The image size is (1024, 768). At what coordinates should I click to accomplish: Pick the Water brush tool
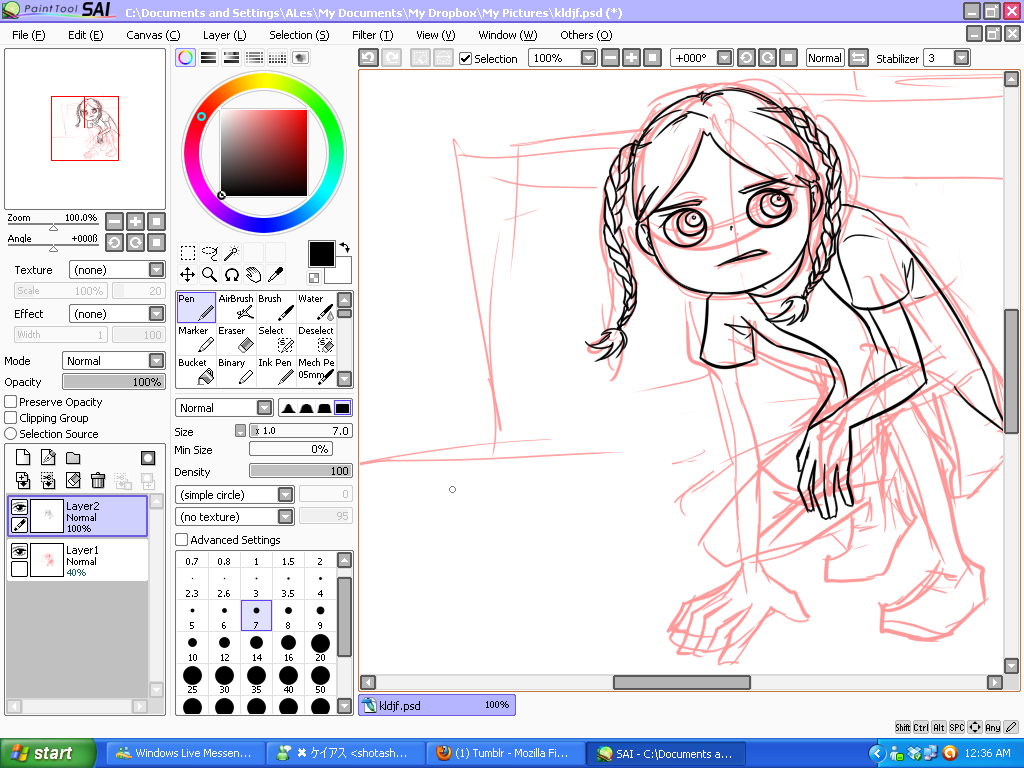[x=316, y=307]
